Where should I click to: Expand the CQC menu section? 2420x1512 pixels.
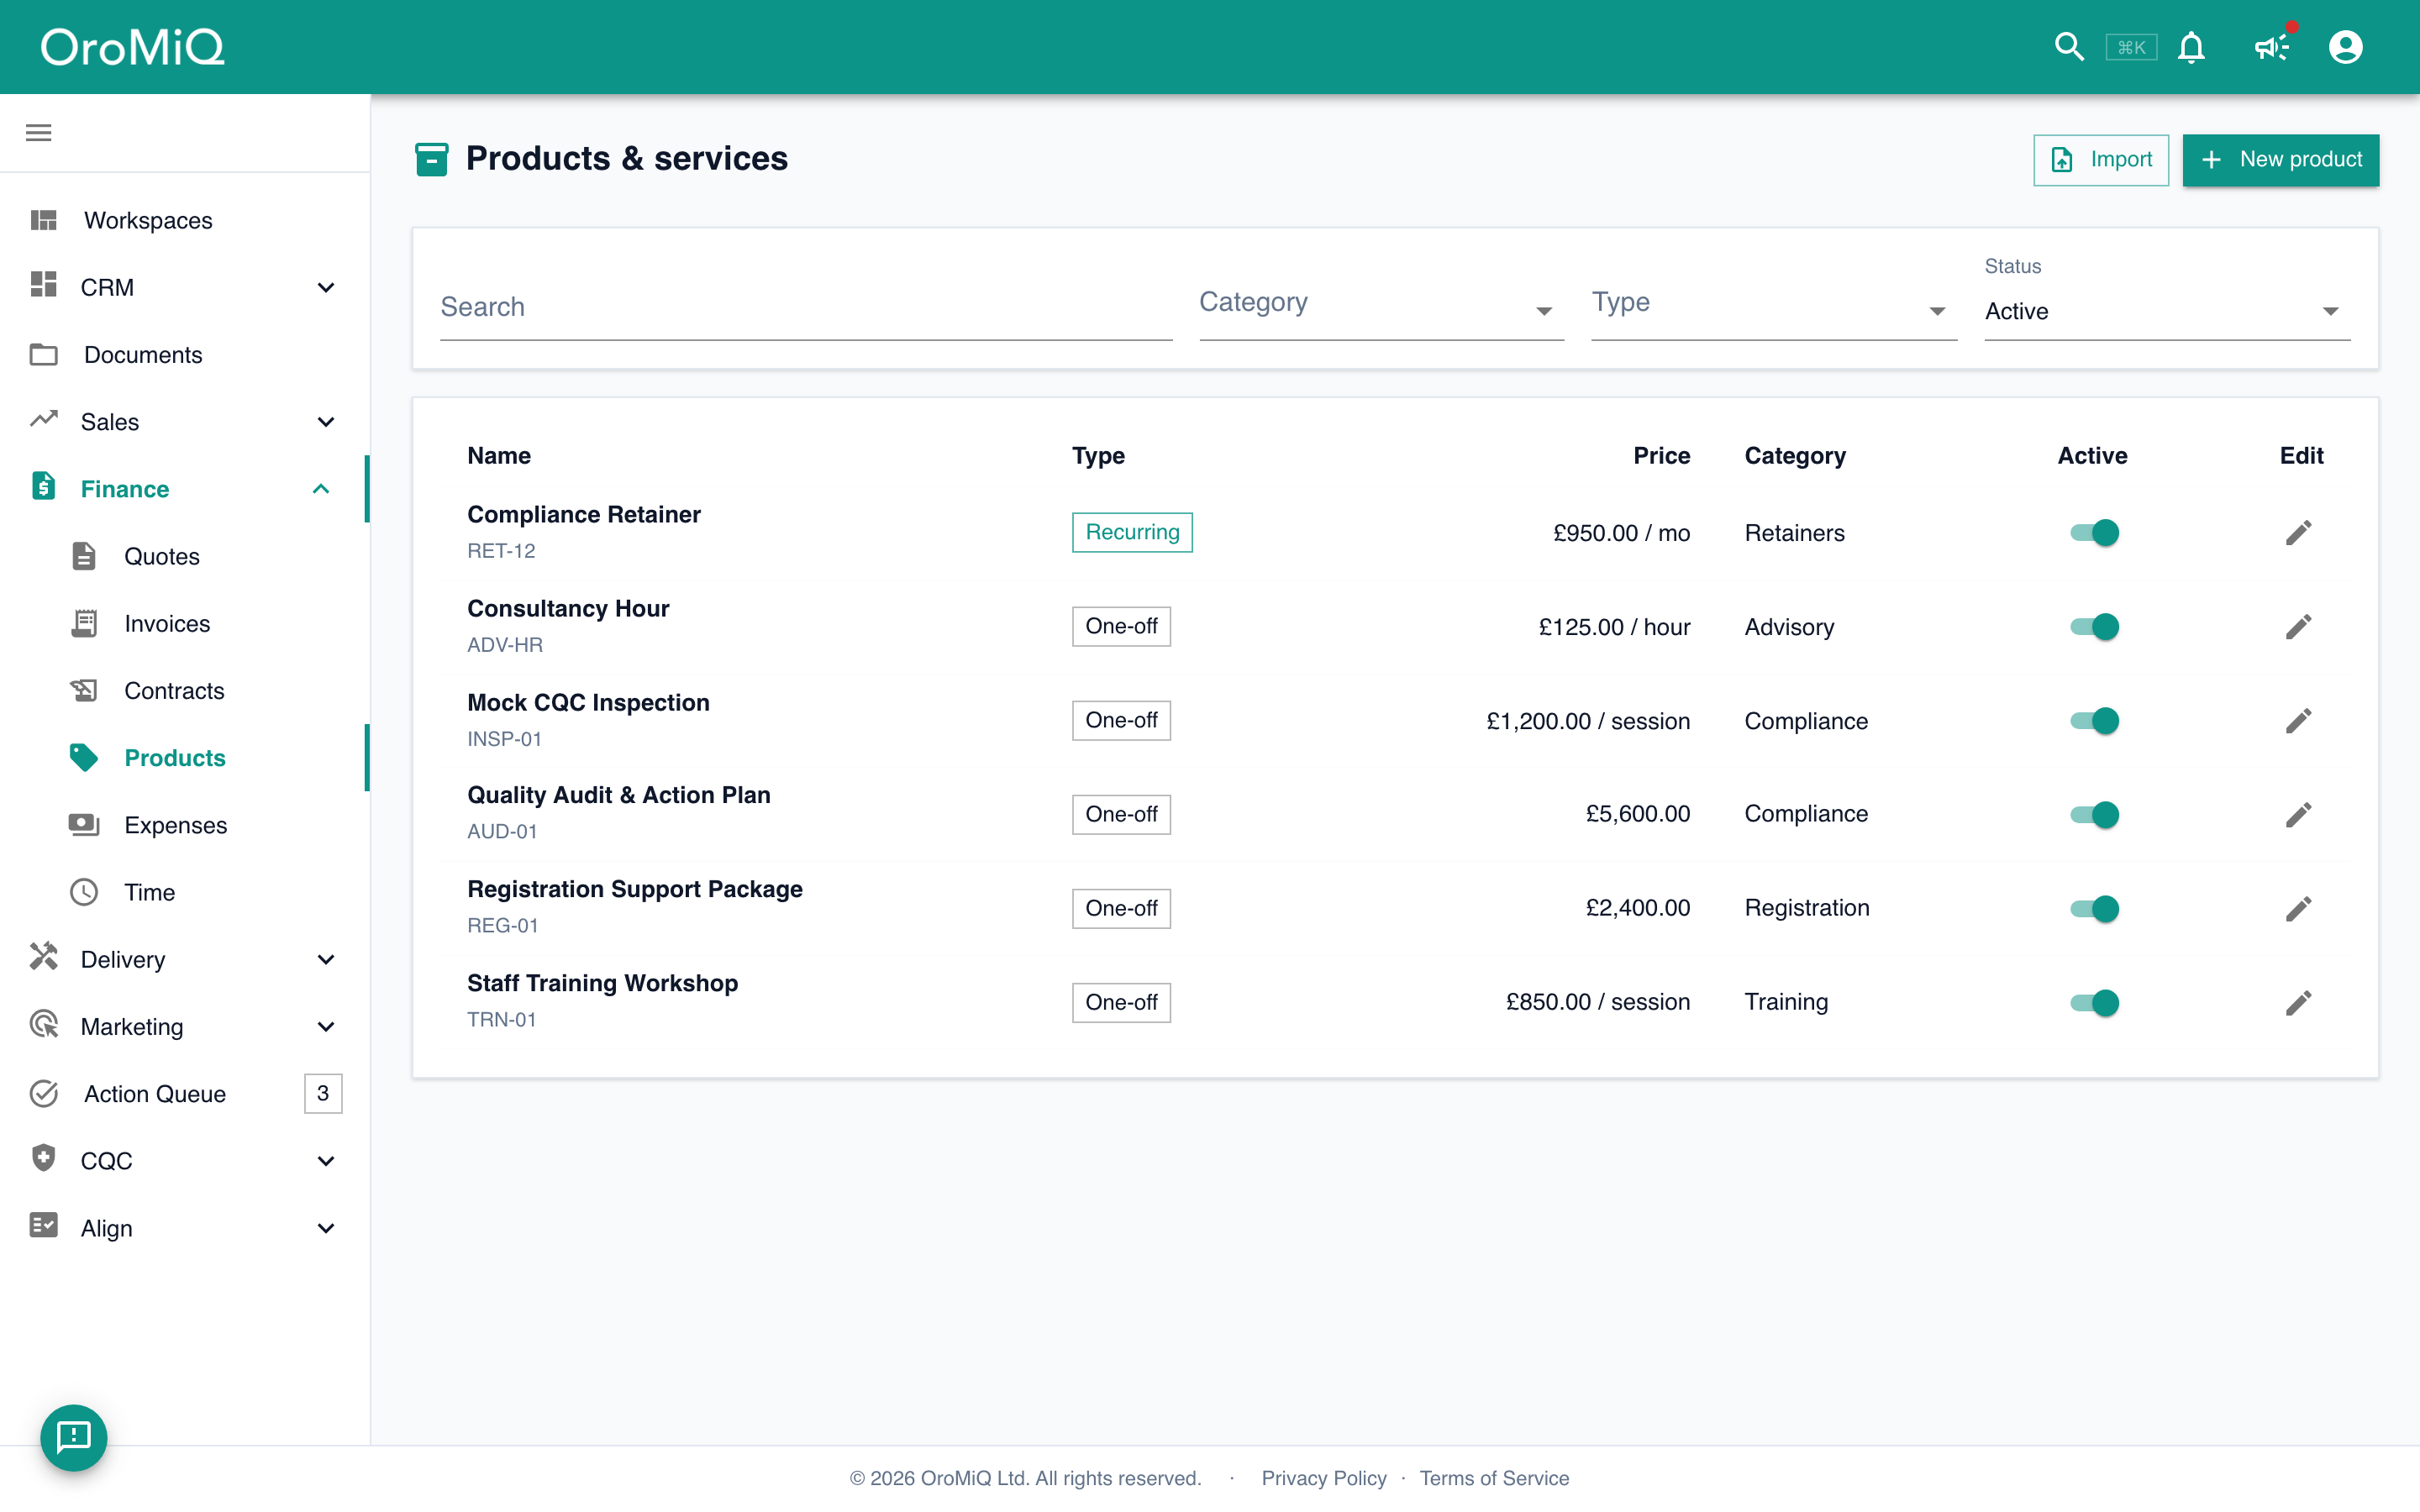click(185, 1160)
